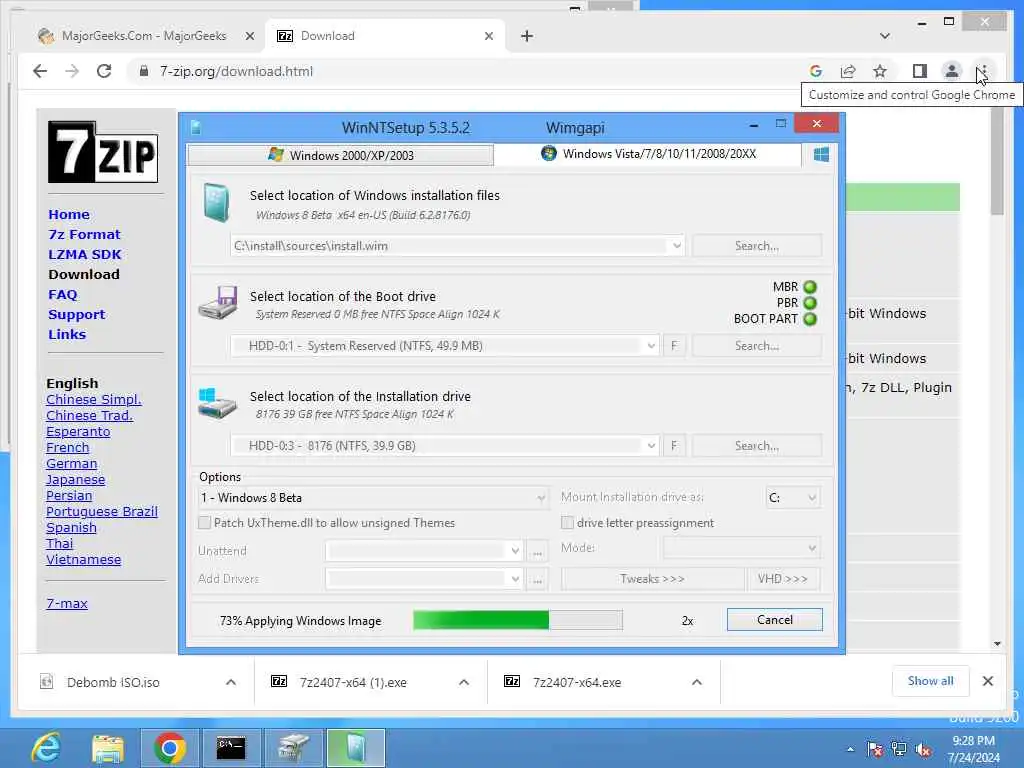Image resolution: width=1024 pixels, height=768 pixels.
Task: Reload the 7-zip download page
Action: (104, 71)
